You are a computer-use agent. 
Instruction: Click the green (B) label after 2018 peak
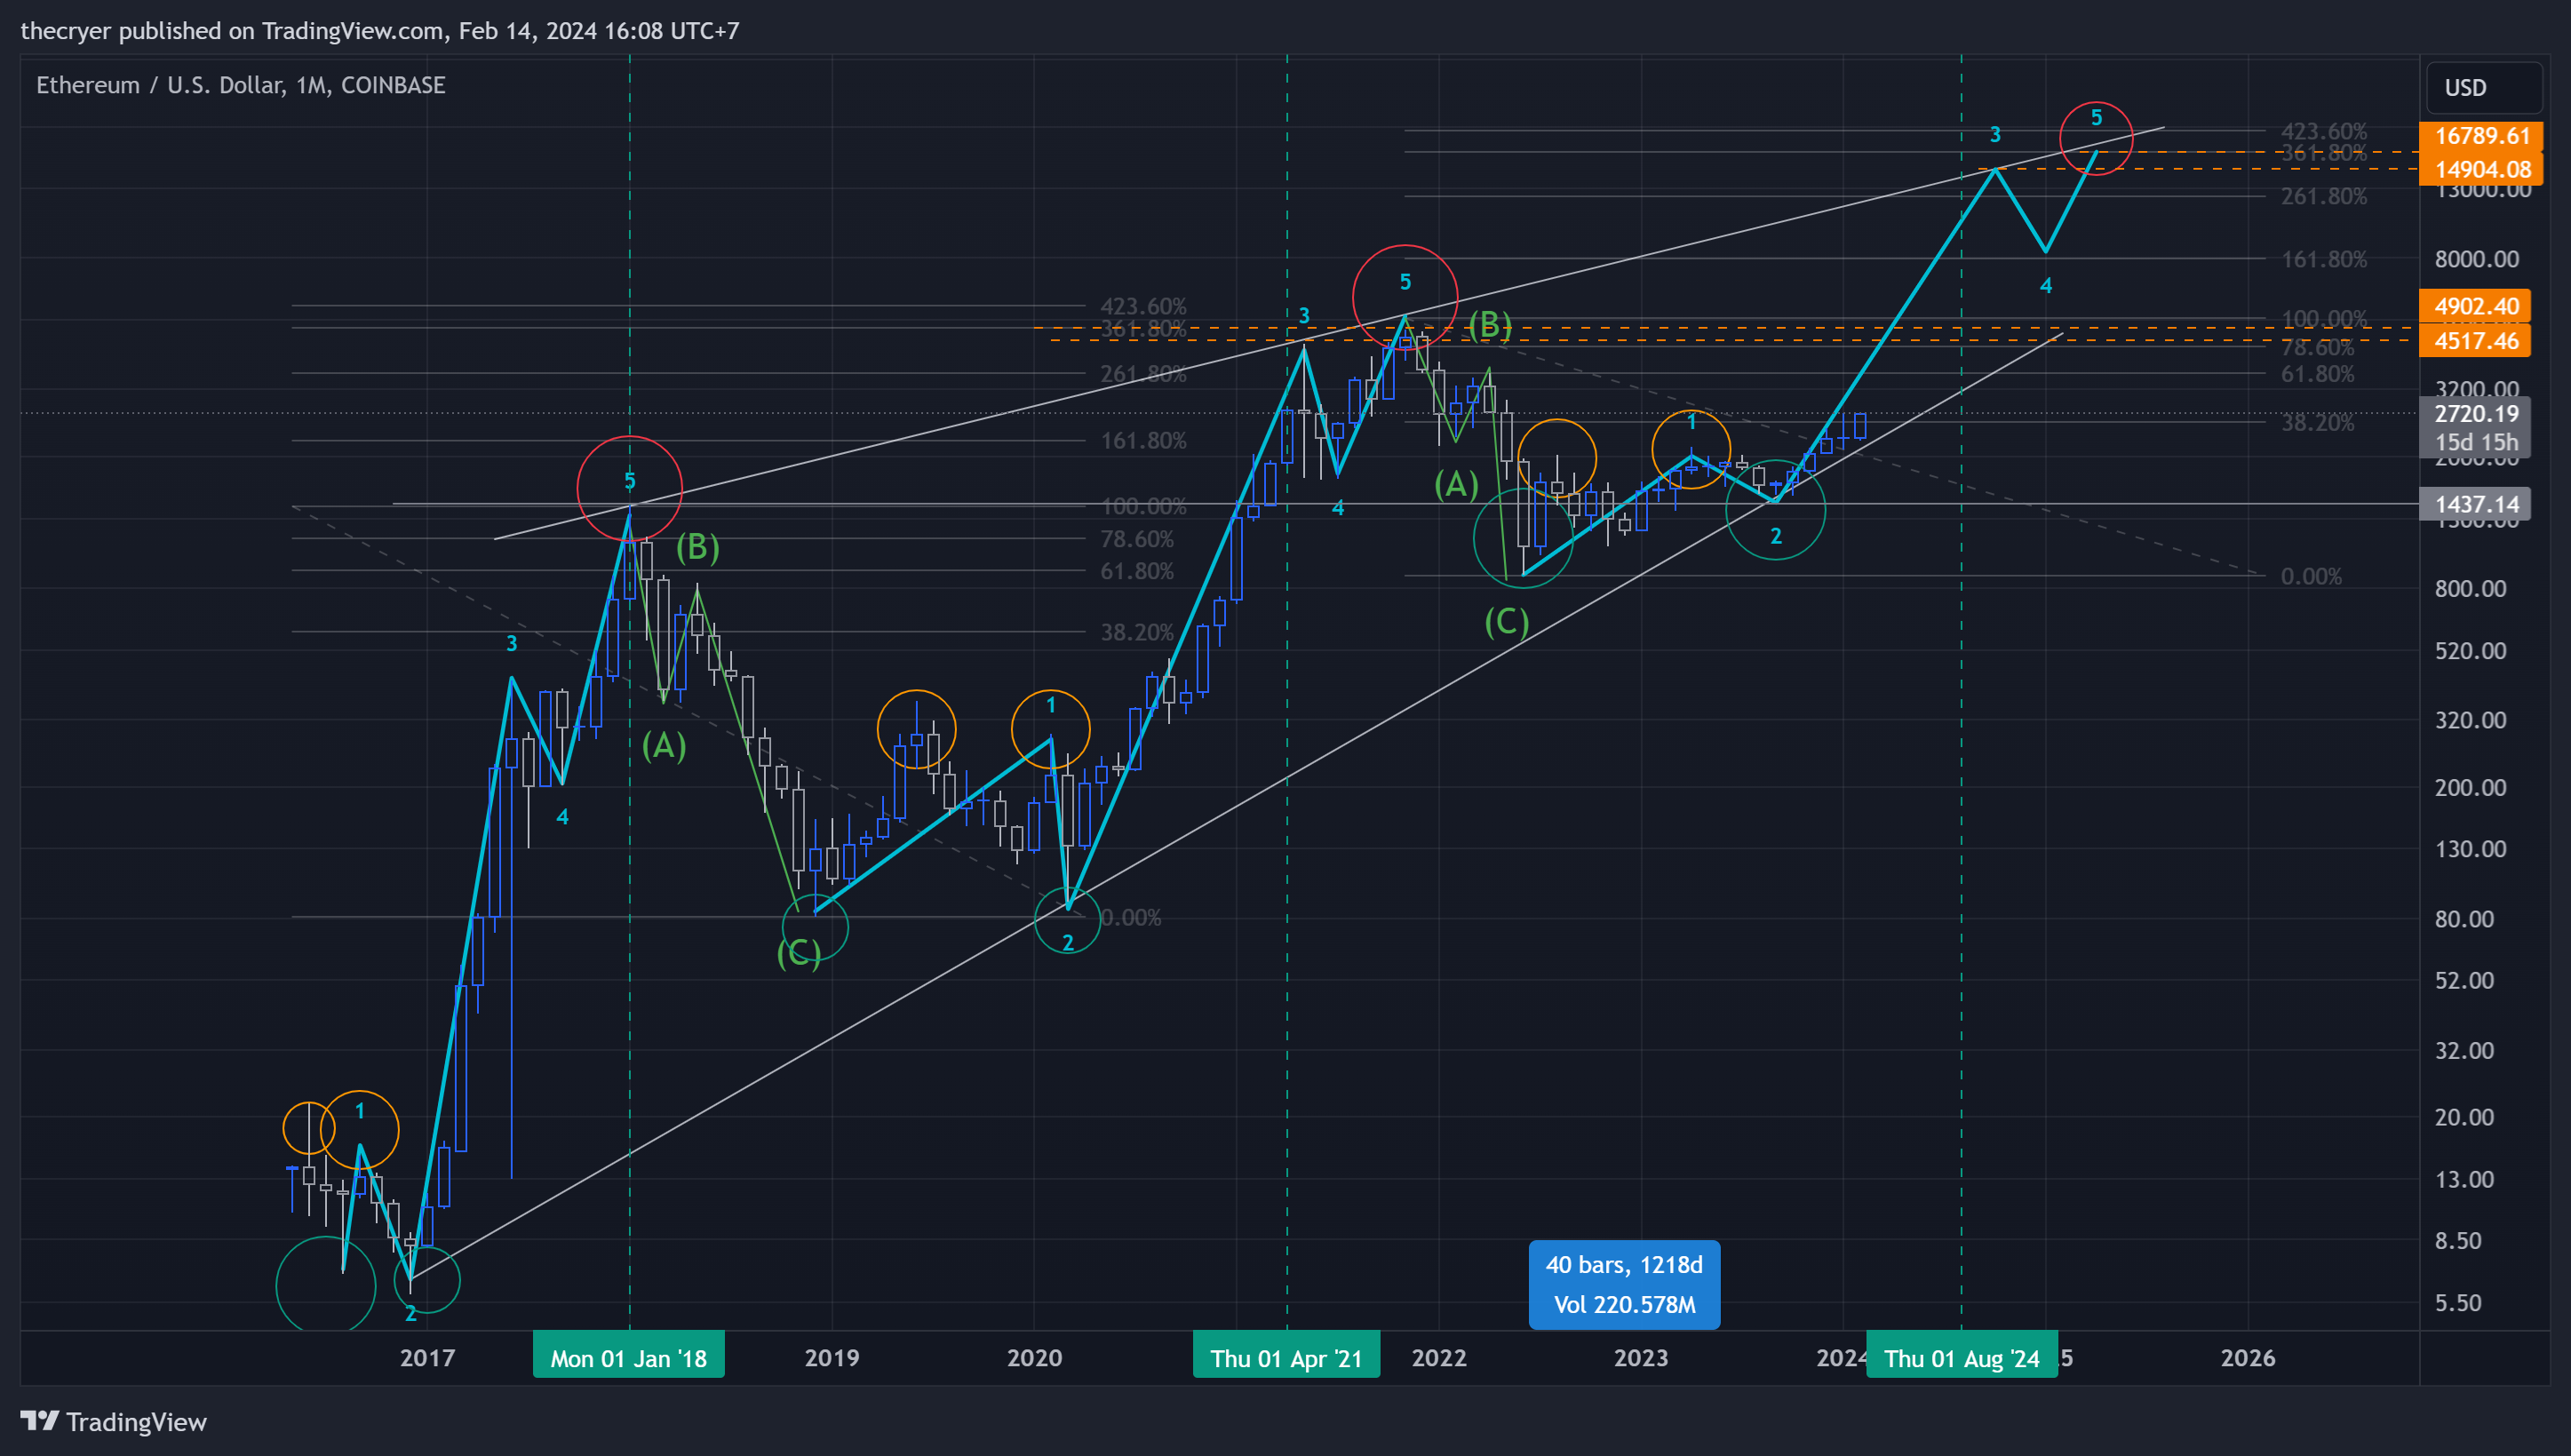coord(698,547)
